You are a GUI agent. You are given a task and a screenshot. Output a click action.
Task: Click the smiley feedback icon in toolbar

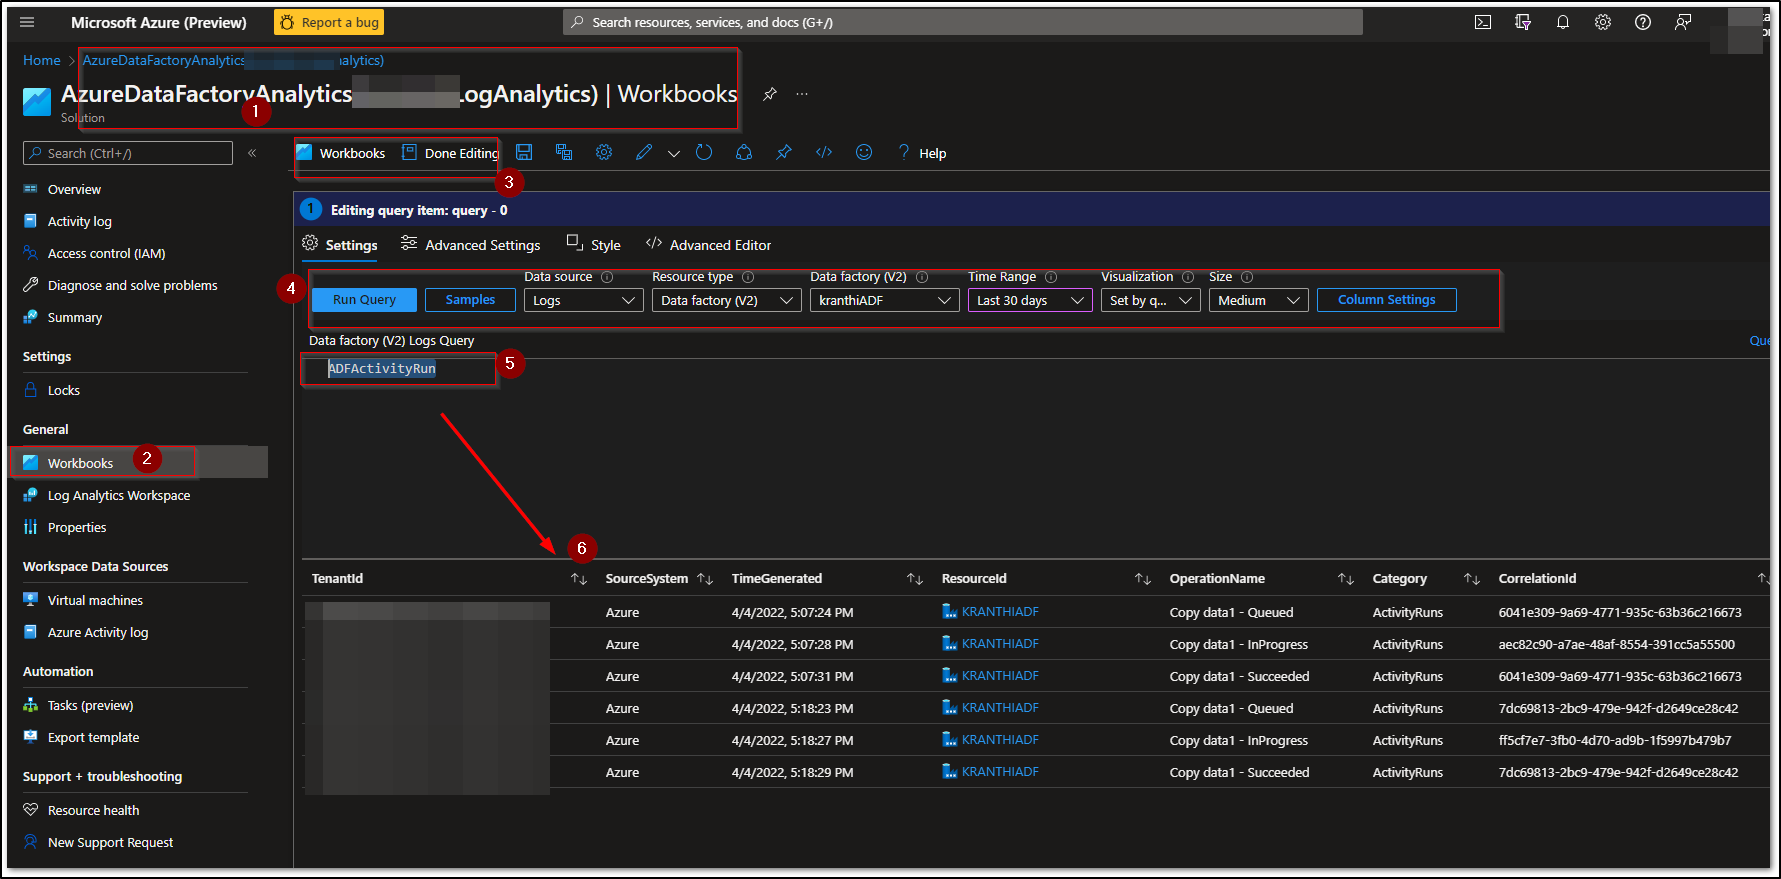864,152
